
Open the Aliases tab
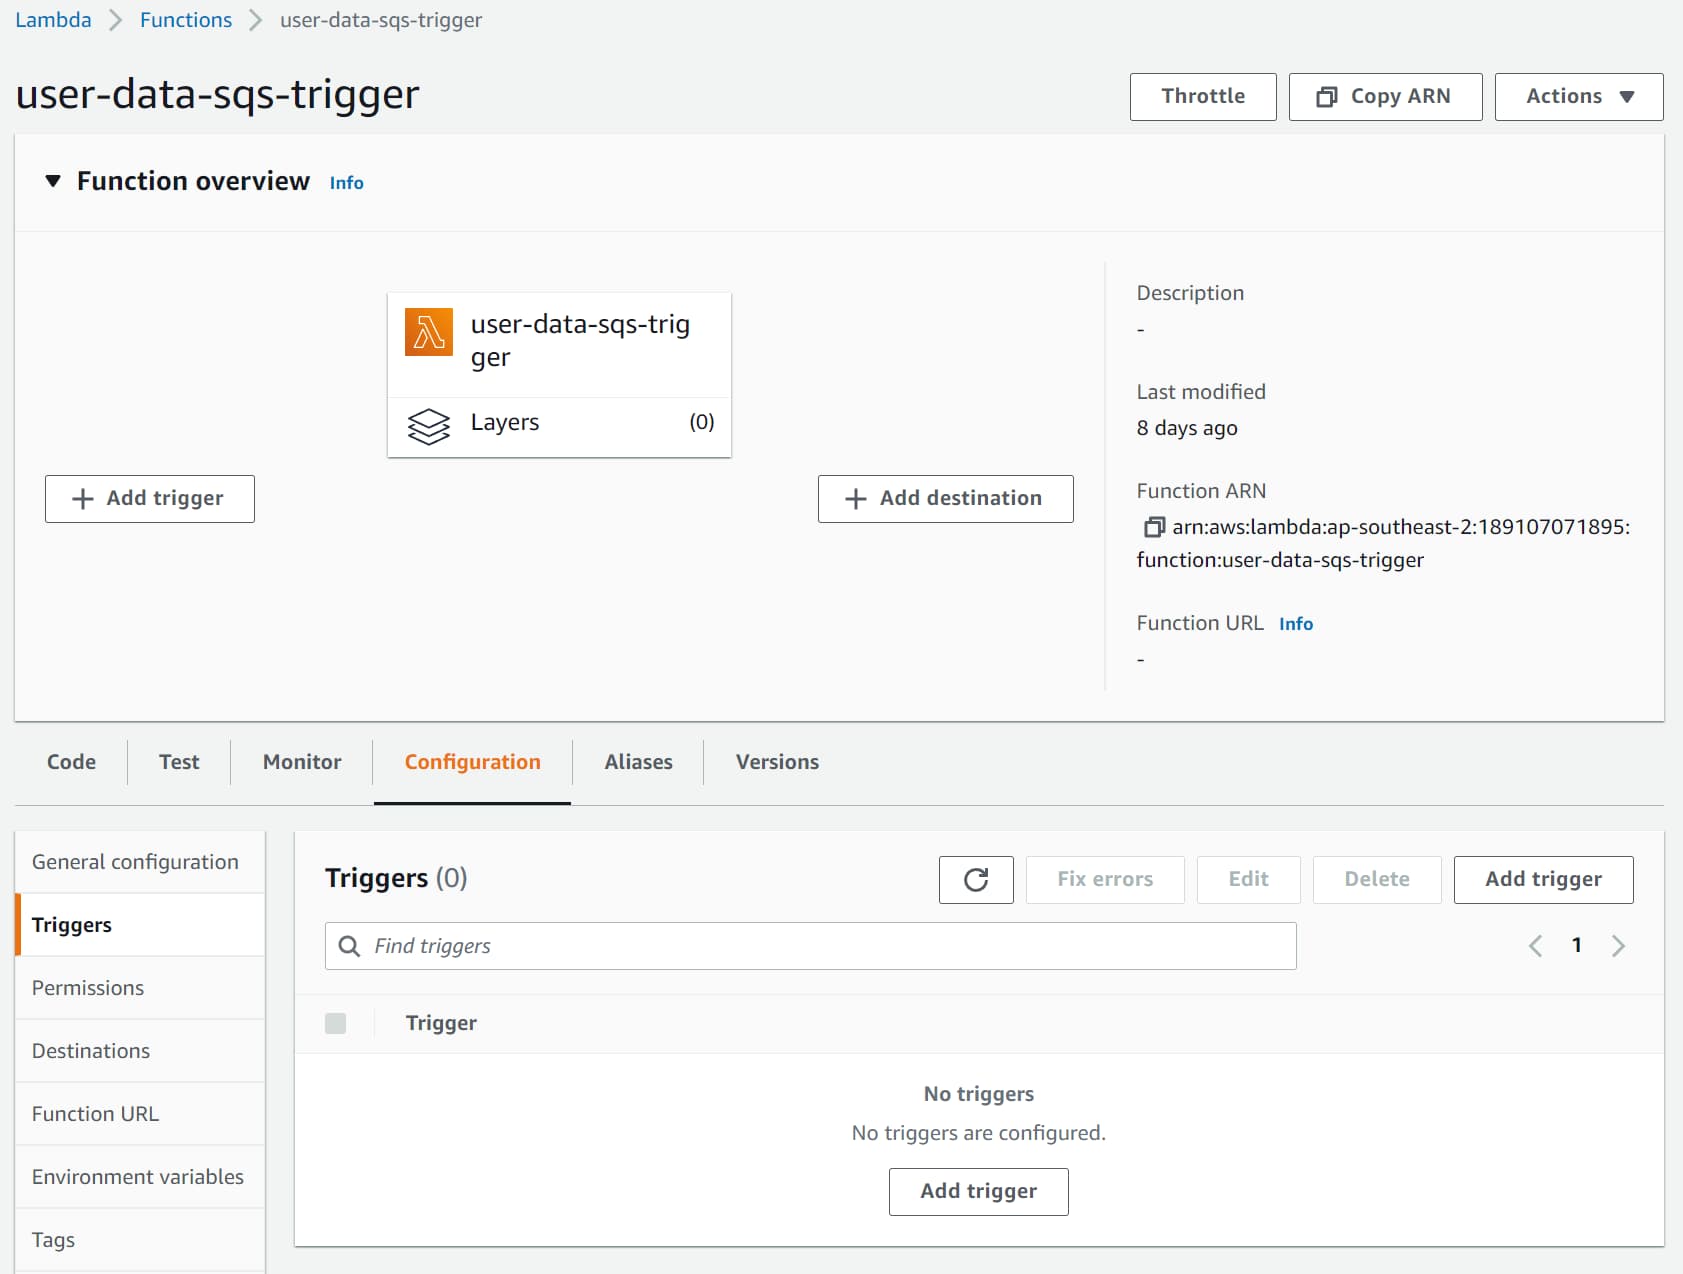[637, 762]
